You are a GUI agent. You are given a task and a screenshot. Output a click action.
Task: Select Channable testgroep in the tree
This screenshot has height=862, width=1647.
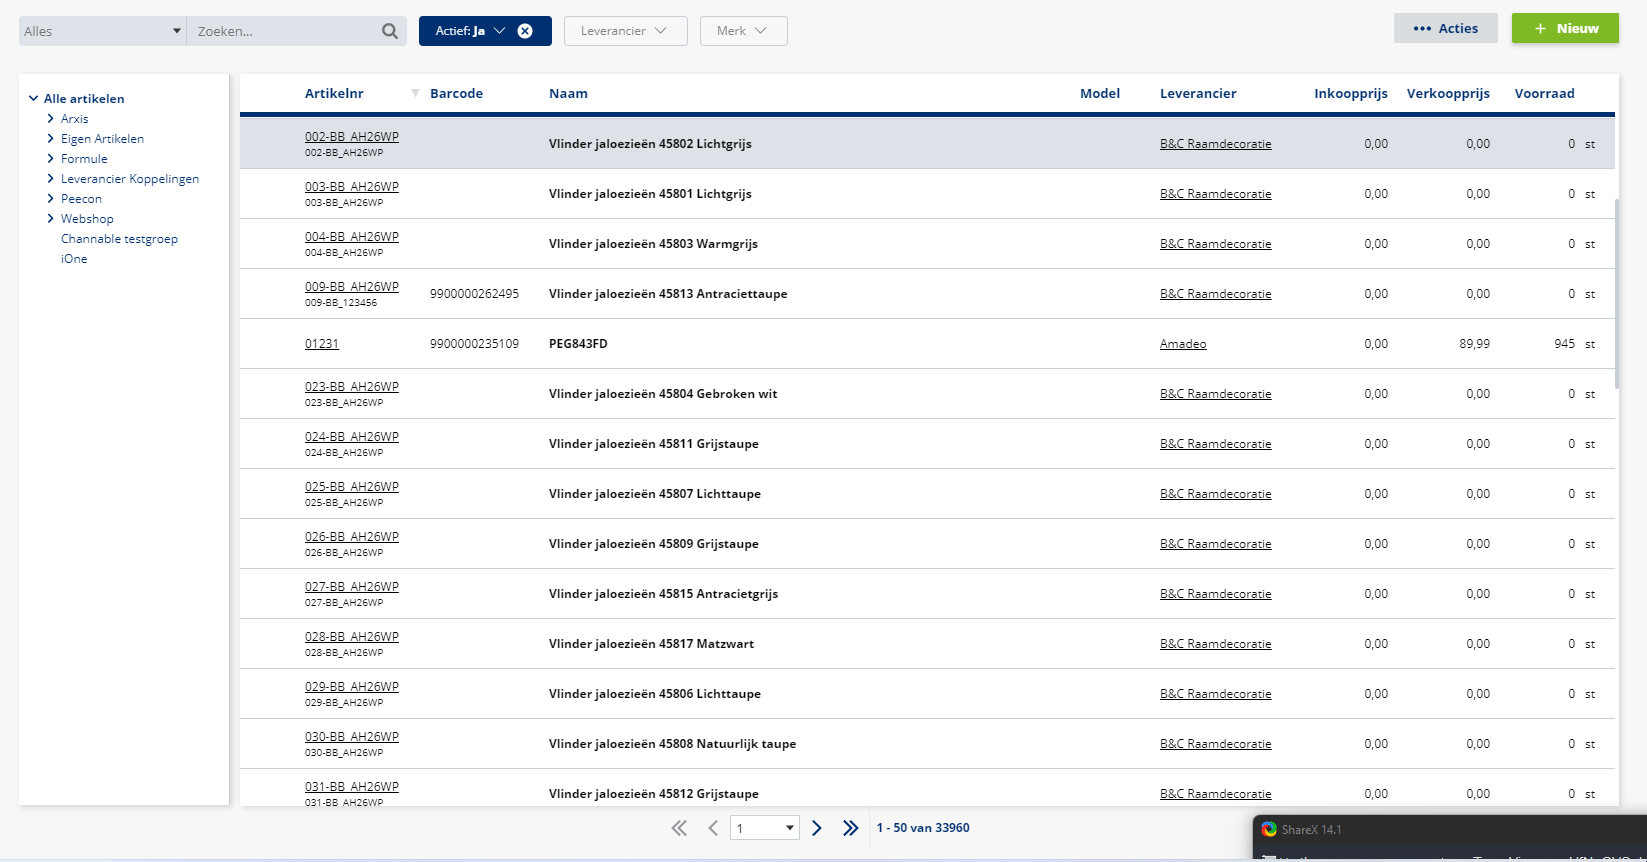pyautogui.click(x=119, y=239)
